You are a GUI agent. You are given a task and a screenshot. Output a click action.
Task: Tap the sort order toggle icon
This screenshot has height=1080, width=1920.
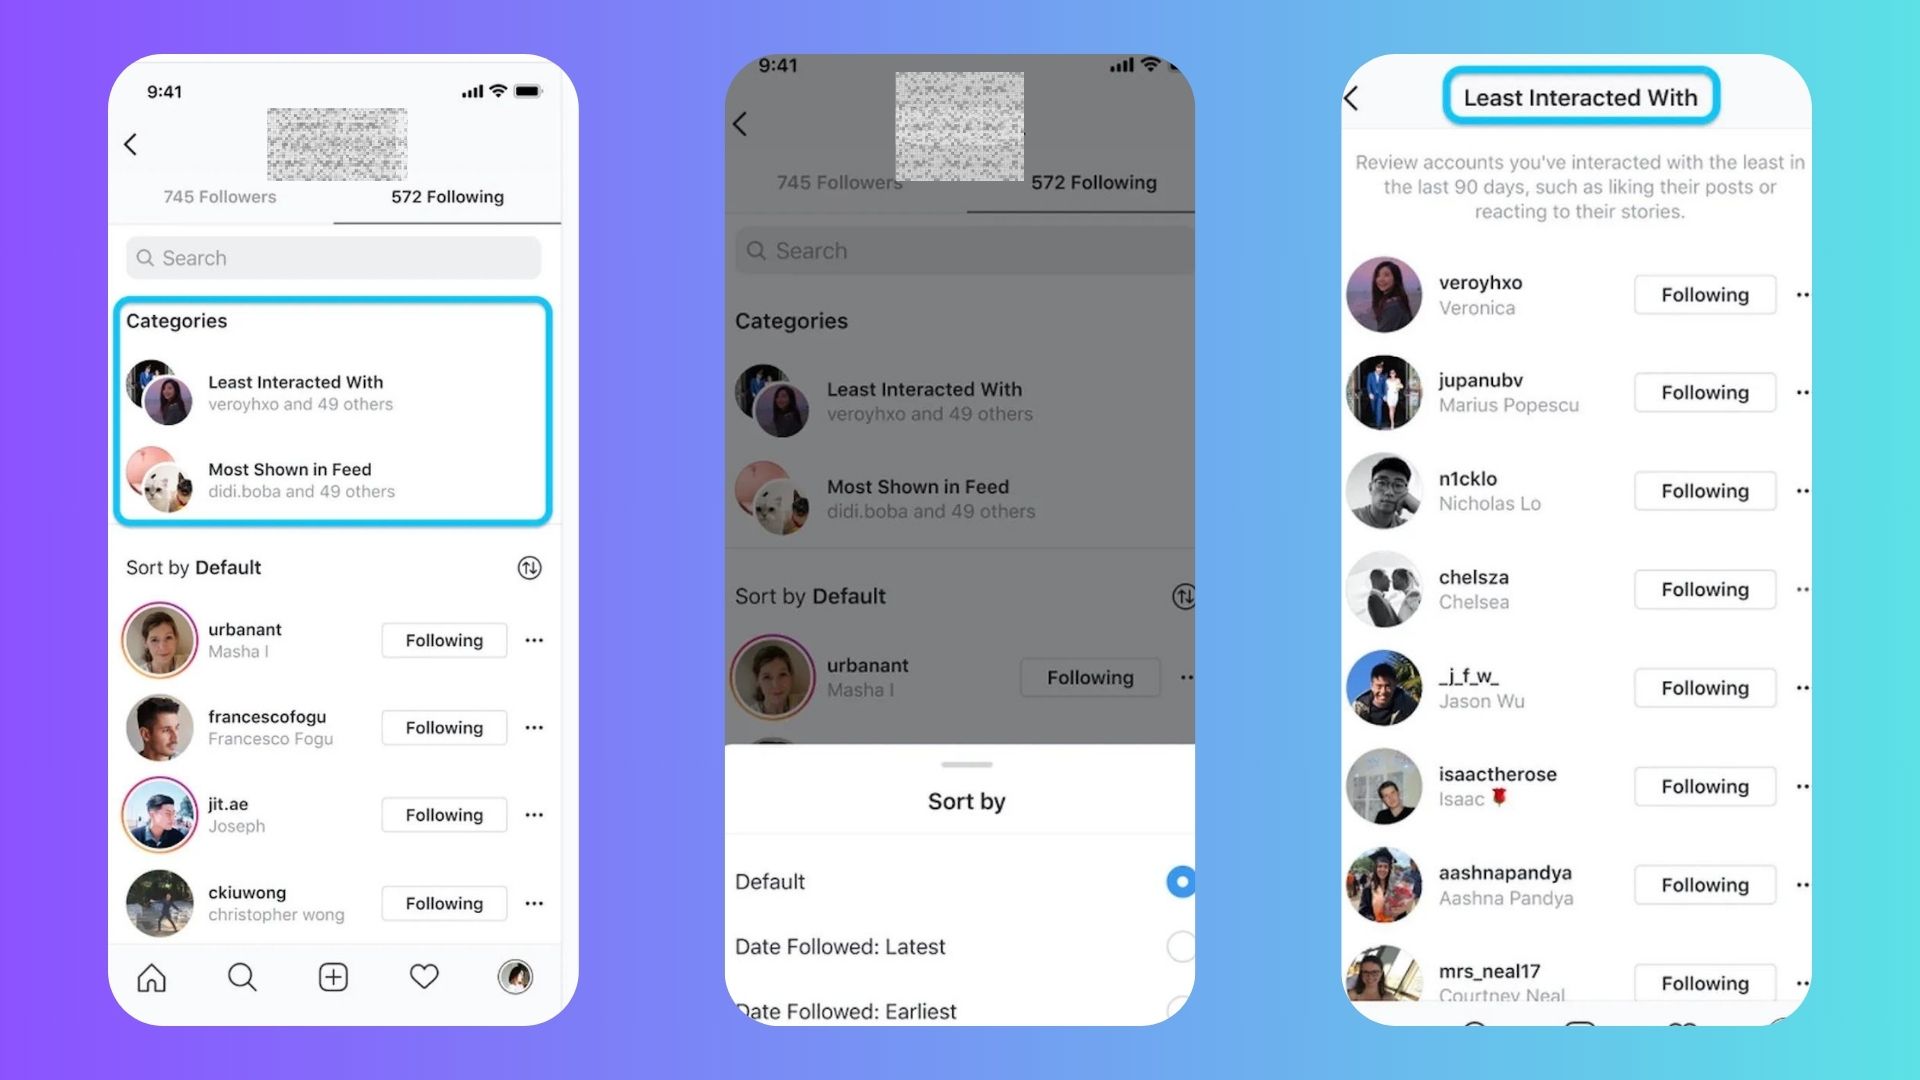tap(527, 568)
